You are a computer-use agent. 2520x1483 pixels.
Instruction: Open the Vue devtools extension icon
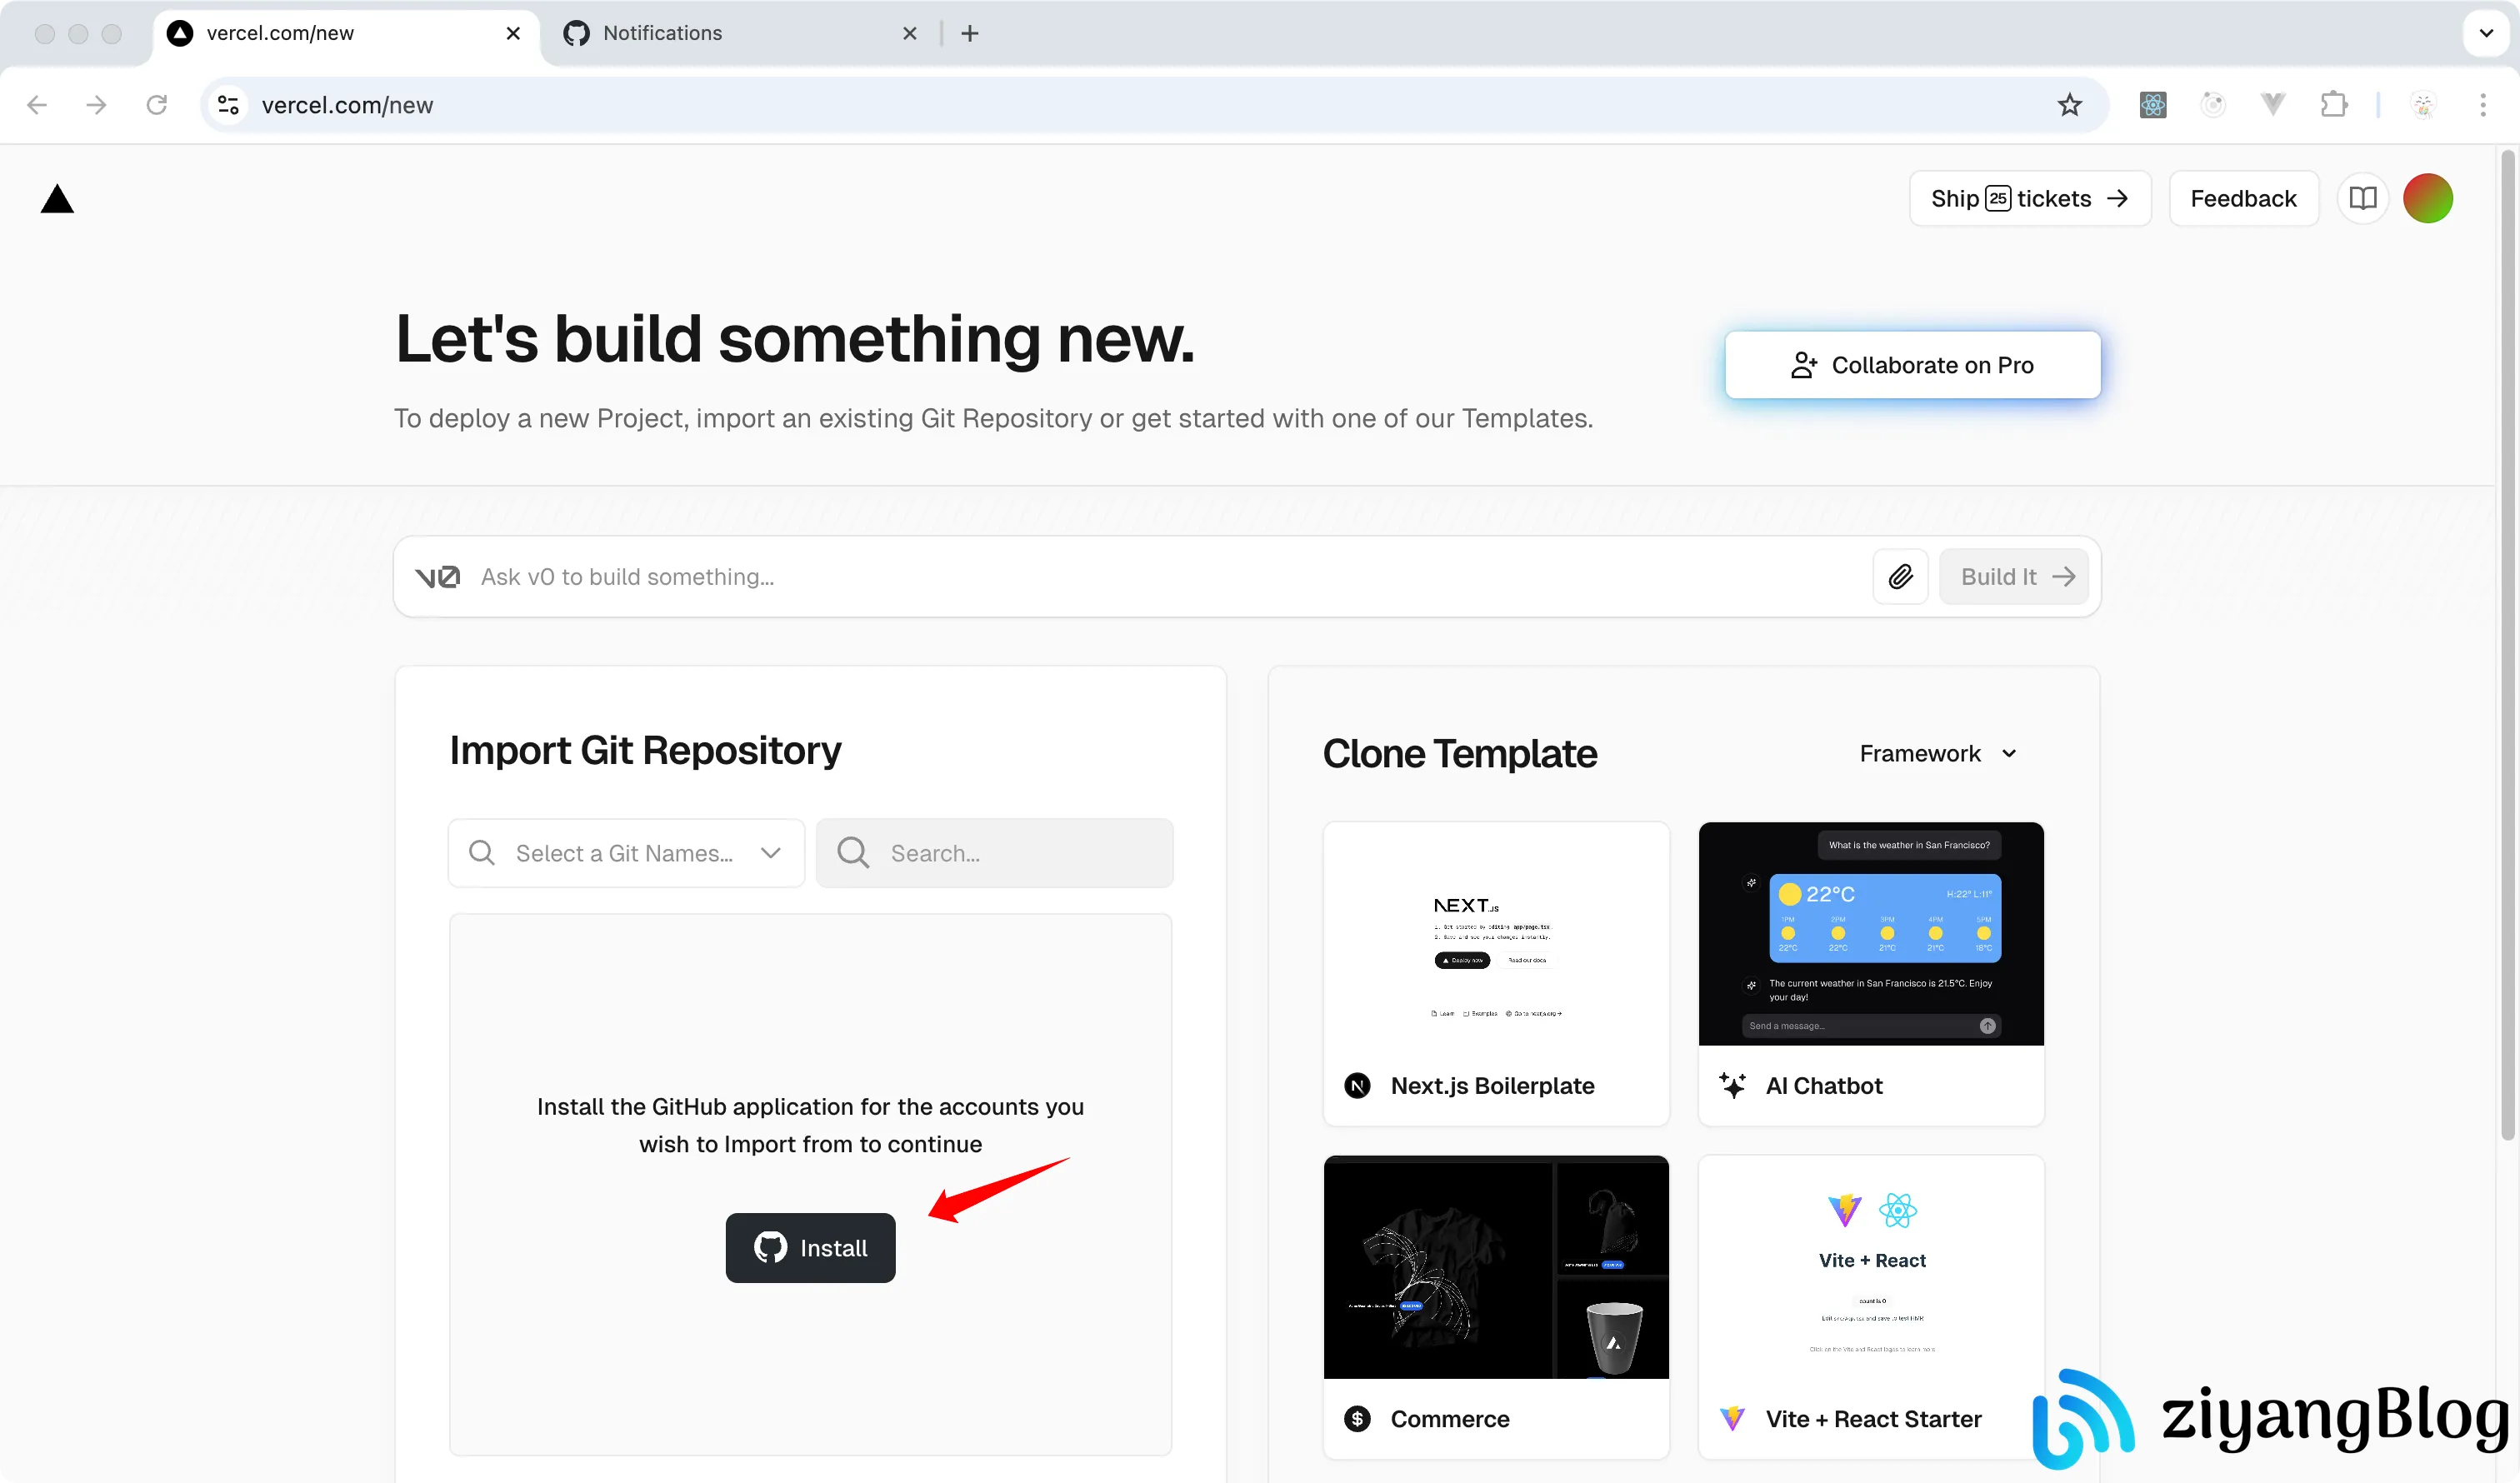[2273, 104]
